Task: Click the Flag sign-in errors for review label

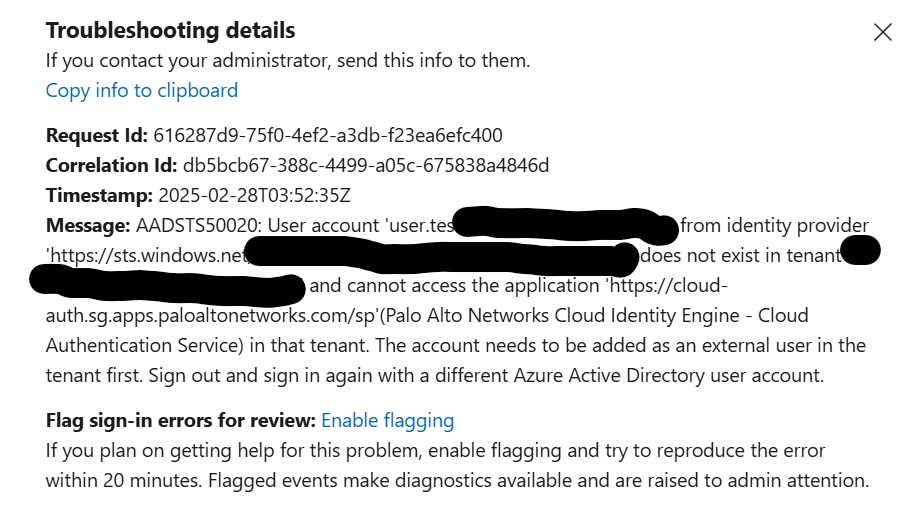Action: click(180, 421)
